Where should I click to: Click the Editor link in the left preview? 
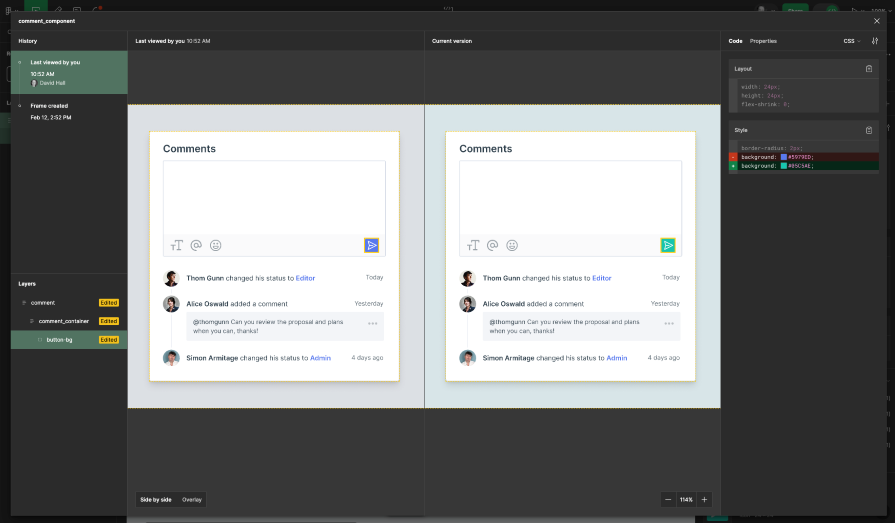(x=305, y=278)
